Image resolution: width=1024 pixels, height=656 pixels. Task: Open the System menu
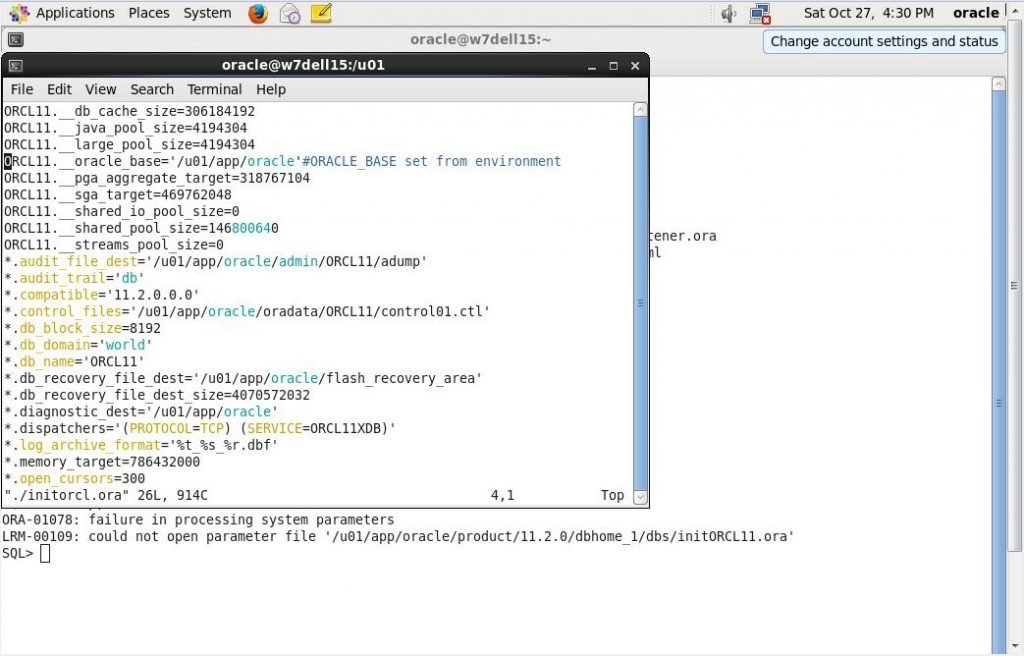(x=206, y=13)
